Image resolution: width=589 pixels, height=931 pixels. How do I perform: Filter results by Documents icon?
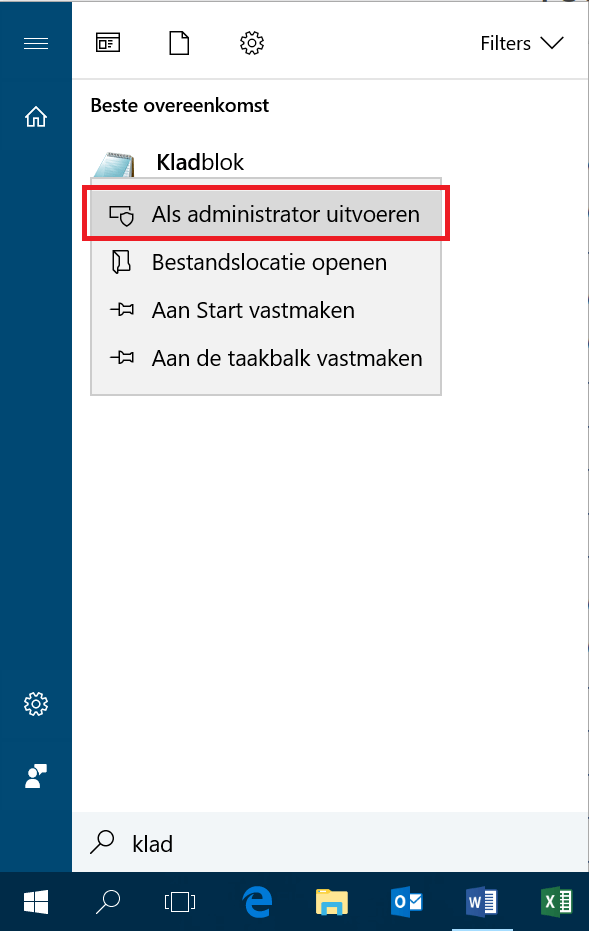(x=179, y=43)
